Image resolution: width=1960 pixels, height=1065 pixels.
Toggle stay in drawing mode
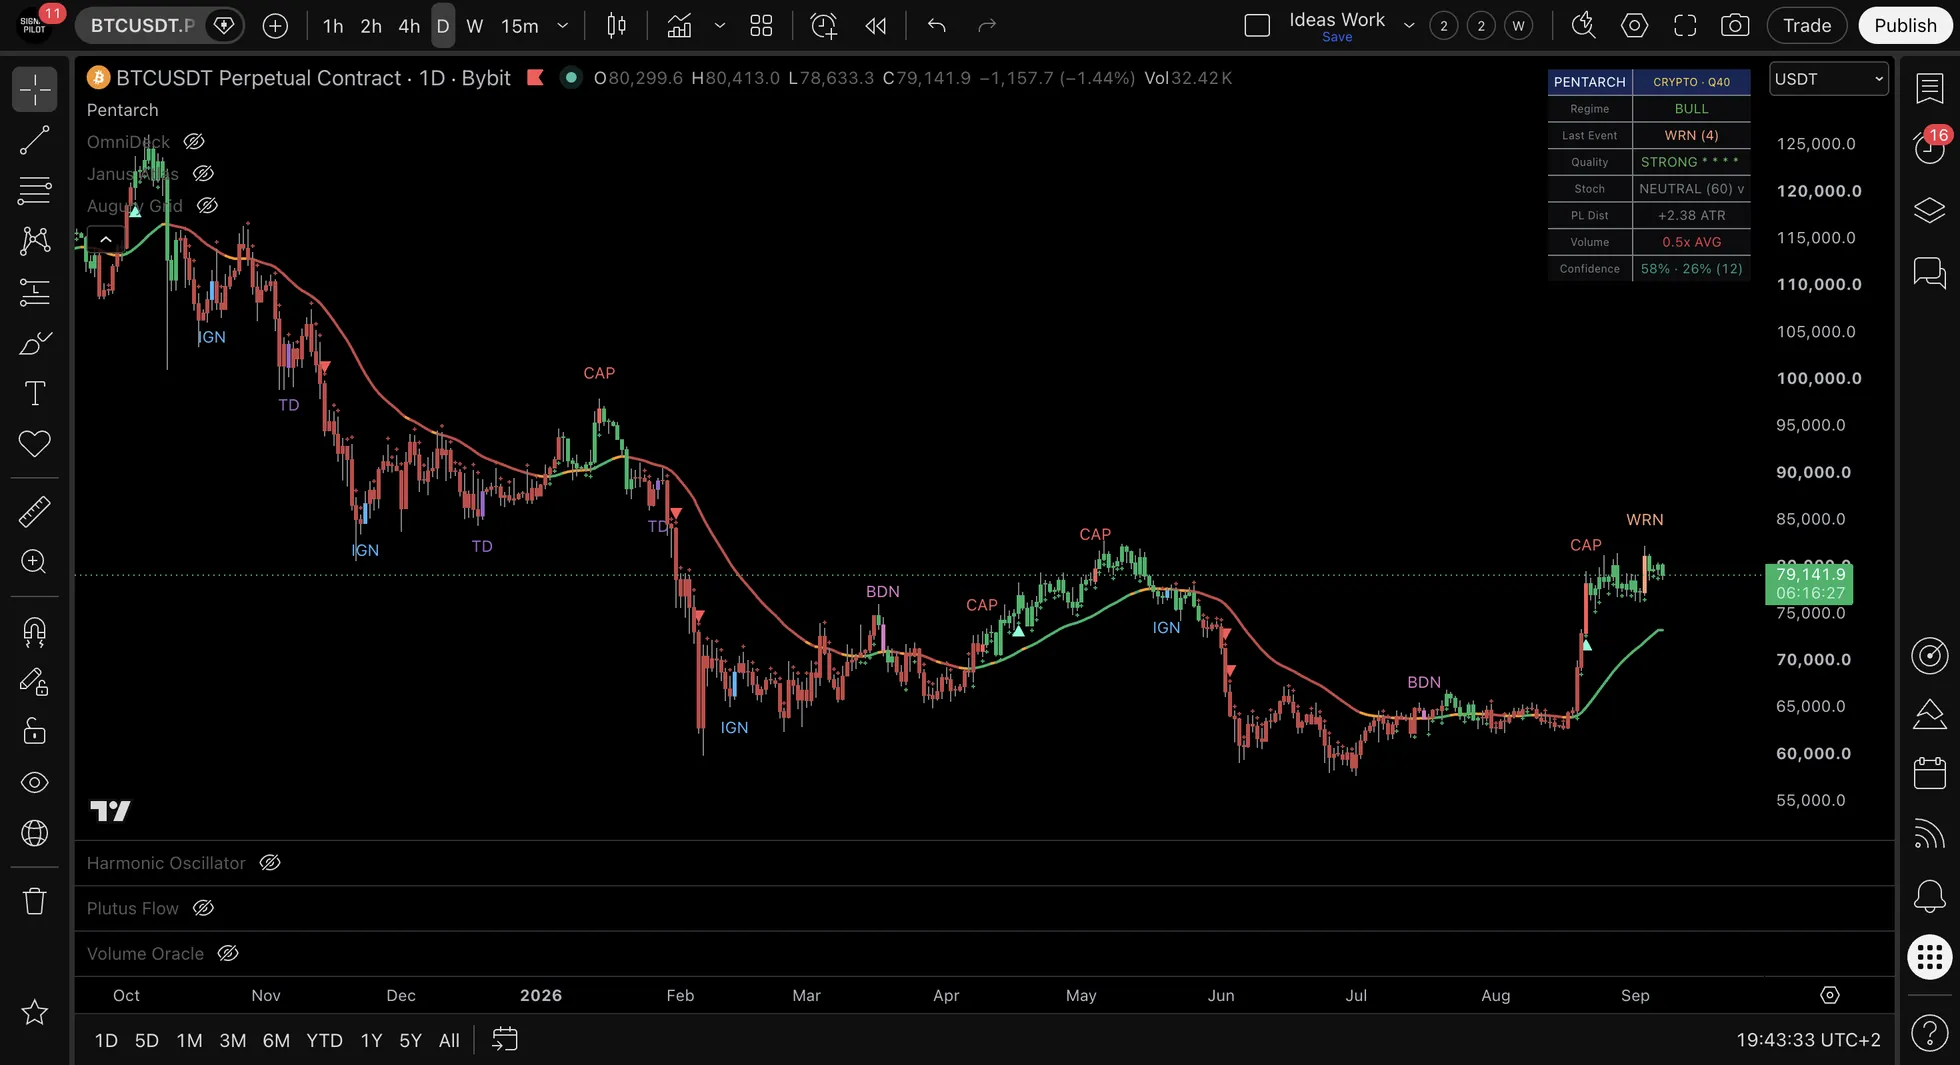[x=34, y=682]
